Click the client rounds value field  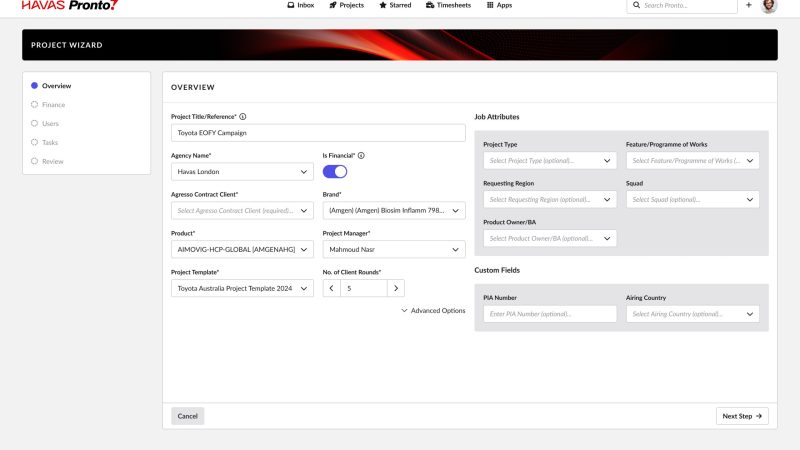point(364,288)
